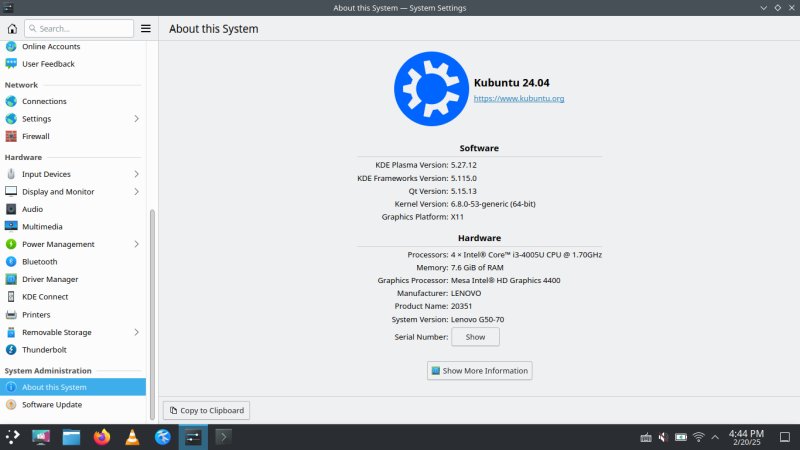Click the KDE Plasma Version value 5.27.12
The width and height of the screenshot is (800, 450).
[464, 165]
